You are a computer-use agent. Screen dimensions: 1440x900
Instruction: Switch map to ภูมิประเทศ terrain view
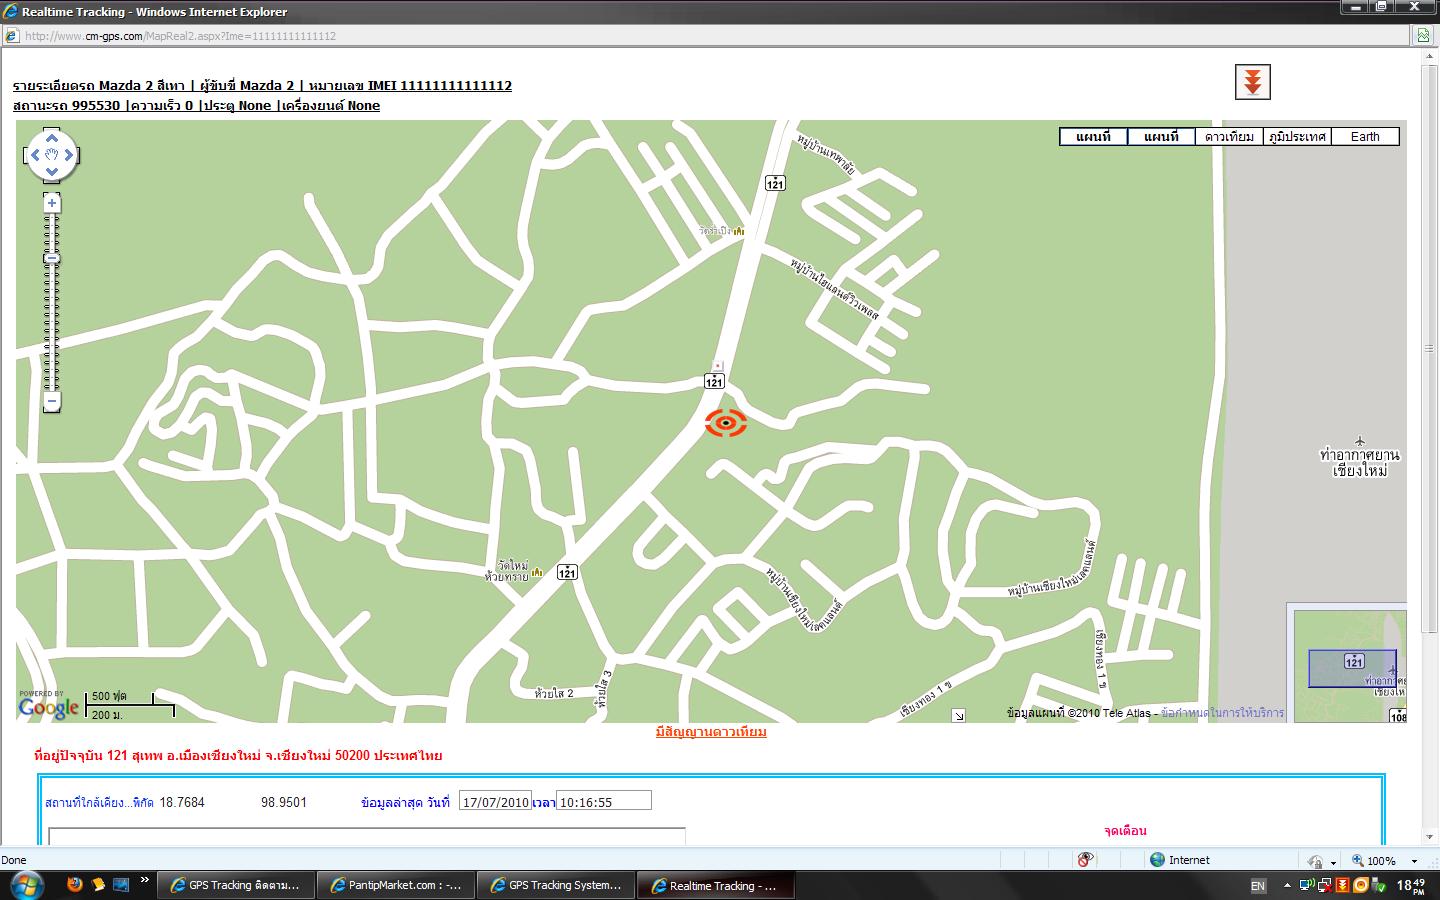pyautogui.click(x=1297, y=137)
